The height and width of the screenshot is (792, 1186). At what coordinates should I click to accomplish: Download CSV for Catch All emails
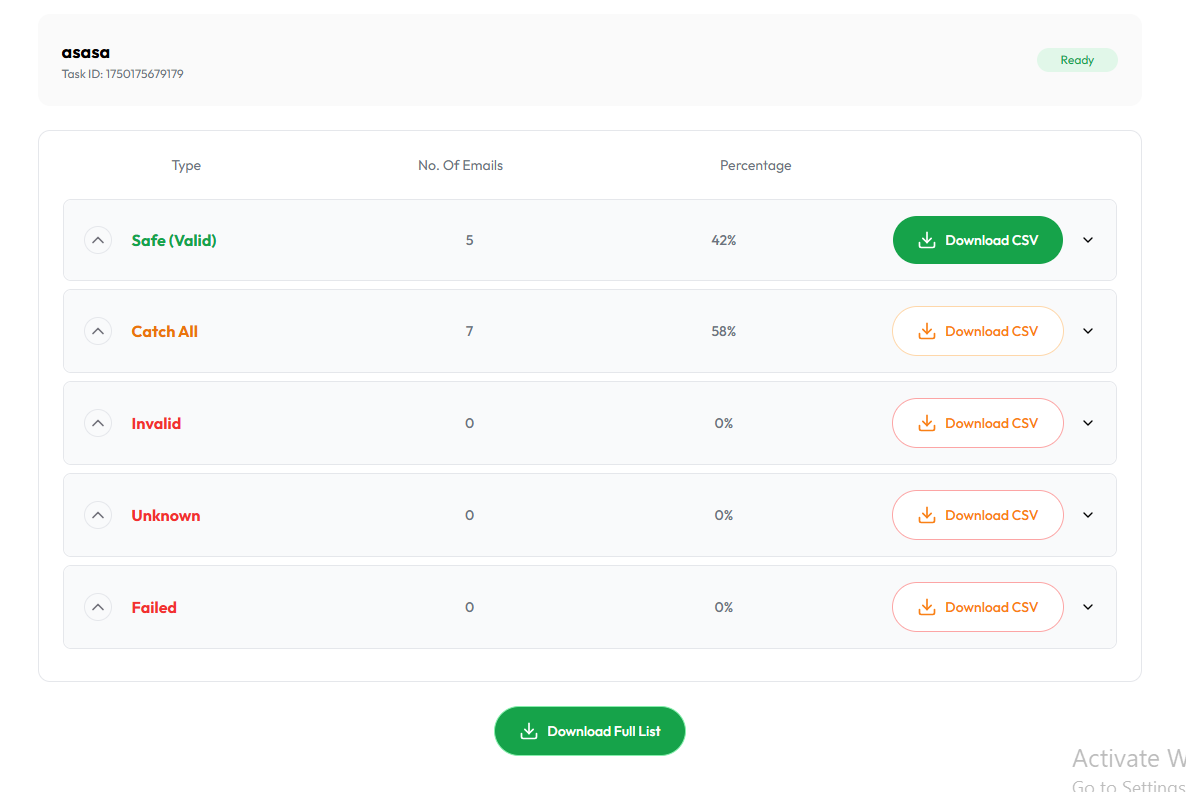tap(977, 331)
